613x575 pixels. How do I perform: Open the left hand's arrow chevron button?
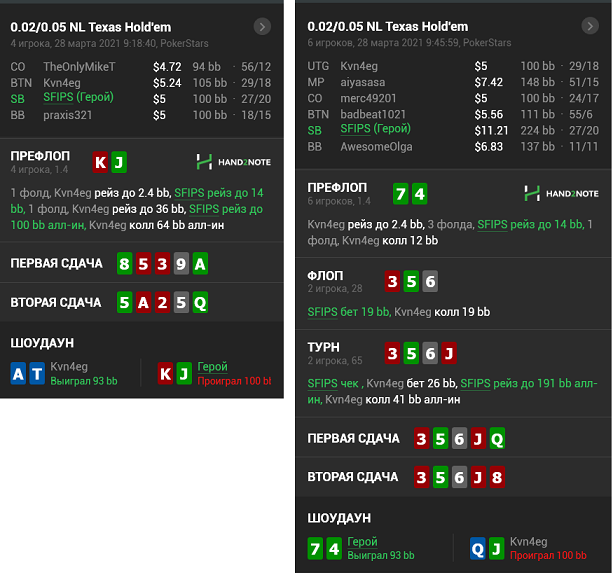tap(262, 27)
